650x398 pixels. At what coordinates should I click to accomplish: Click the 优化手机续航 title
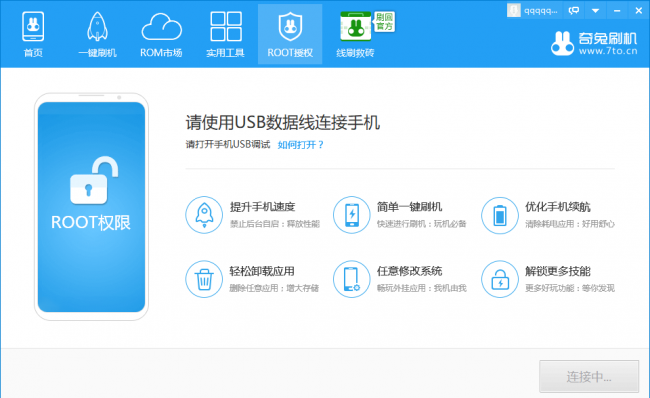click(x=558, y=206)
